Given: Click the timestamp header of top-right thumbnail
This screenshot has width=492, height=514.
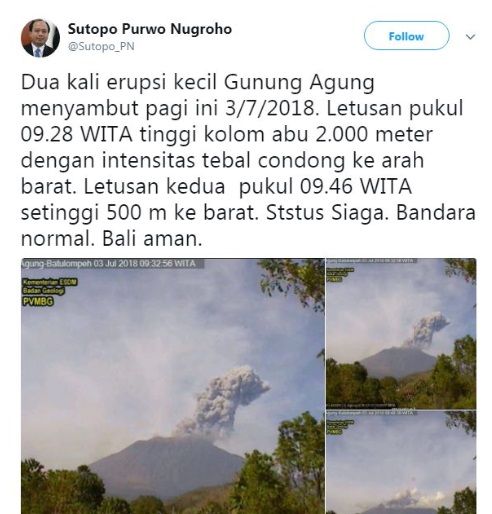Looking at the screenshot, I should (x=371, y=261).
